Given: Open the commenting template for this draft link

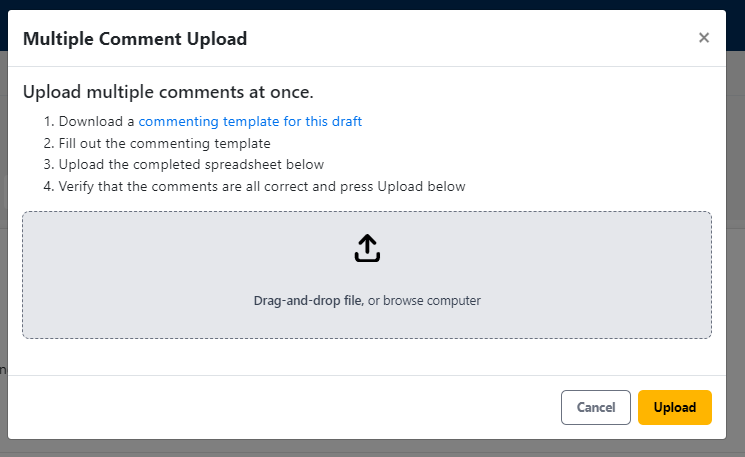Looking at the screenshot, I should point(250,122).
